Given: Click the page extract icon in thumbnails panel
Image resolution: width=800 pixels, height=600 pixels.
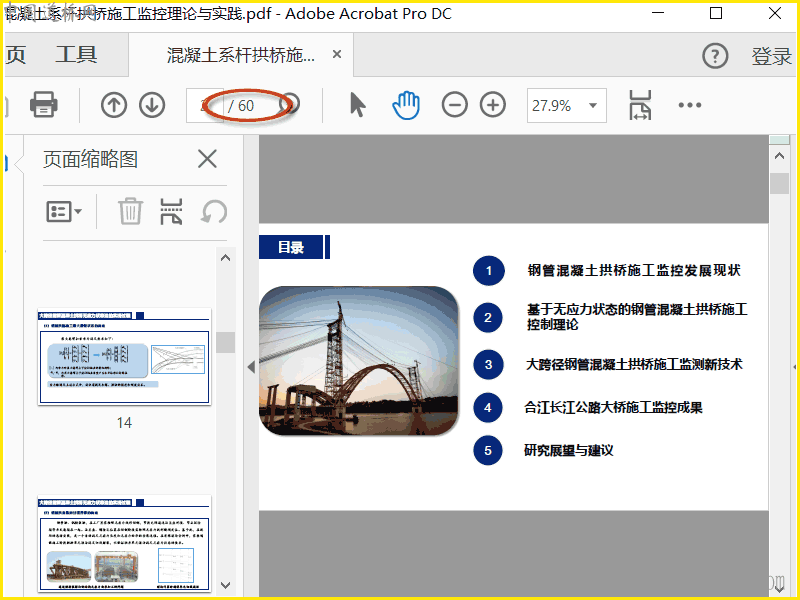Looking at the screenshot, I should click(171, 211).
